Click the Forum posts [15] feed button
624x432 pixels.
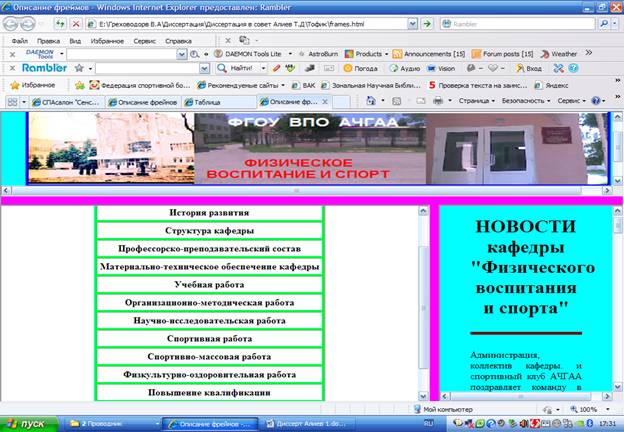pyautogui.click(x=503, y=54)
